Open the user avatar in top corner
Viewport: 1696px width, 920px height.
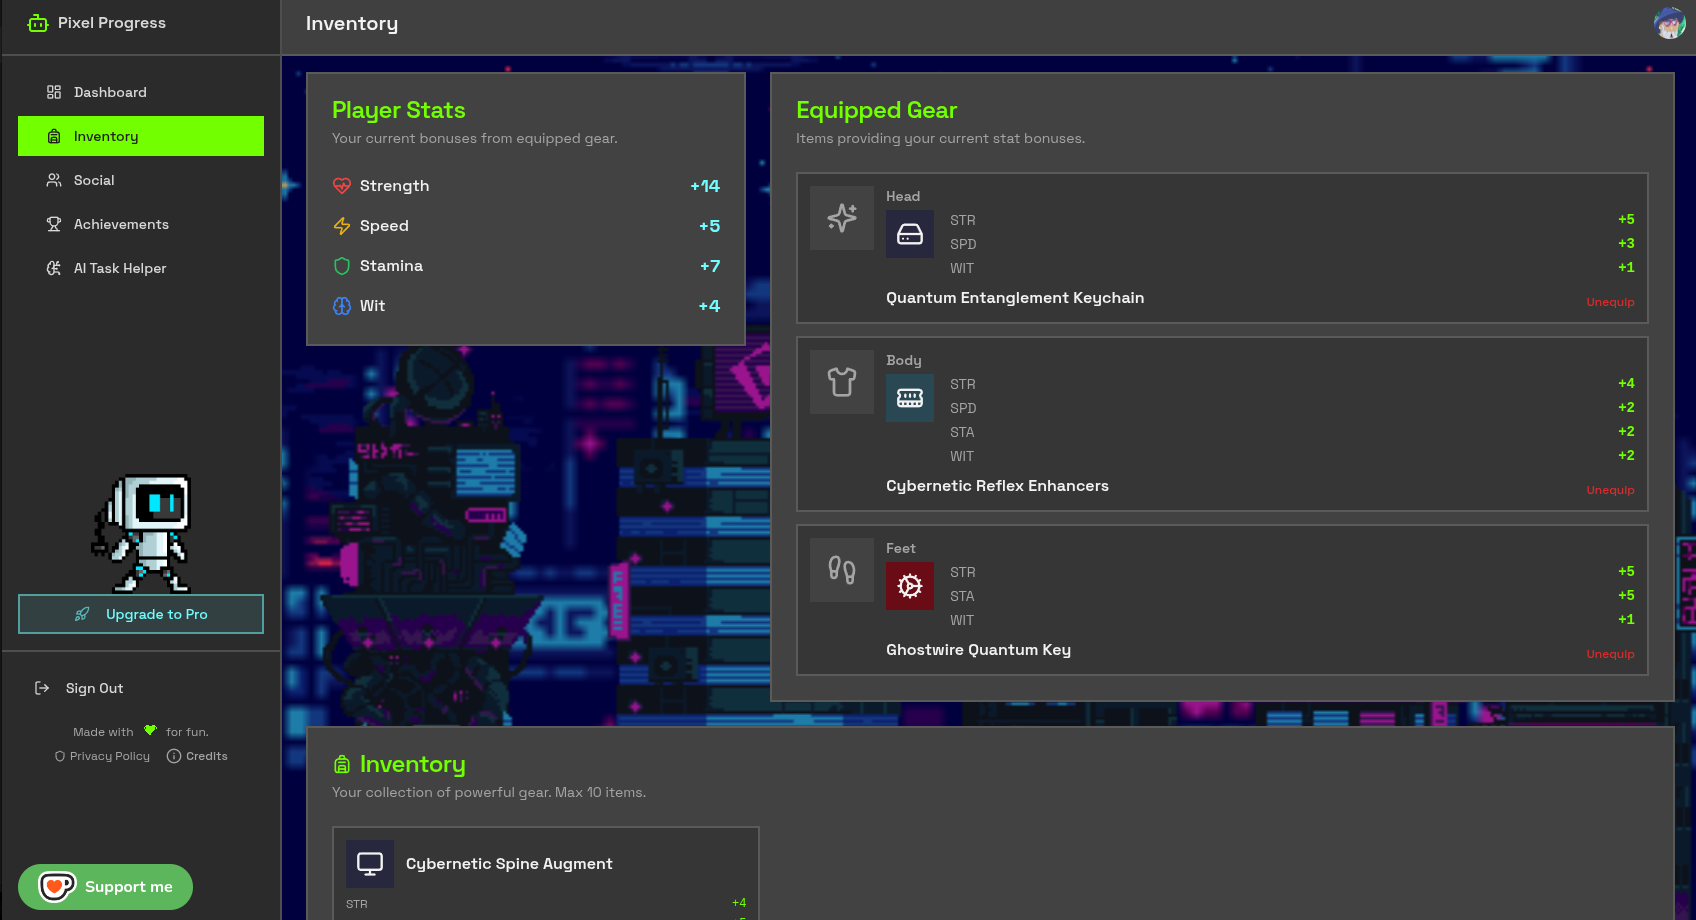(1669, 23)
